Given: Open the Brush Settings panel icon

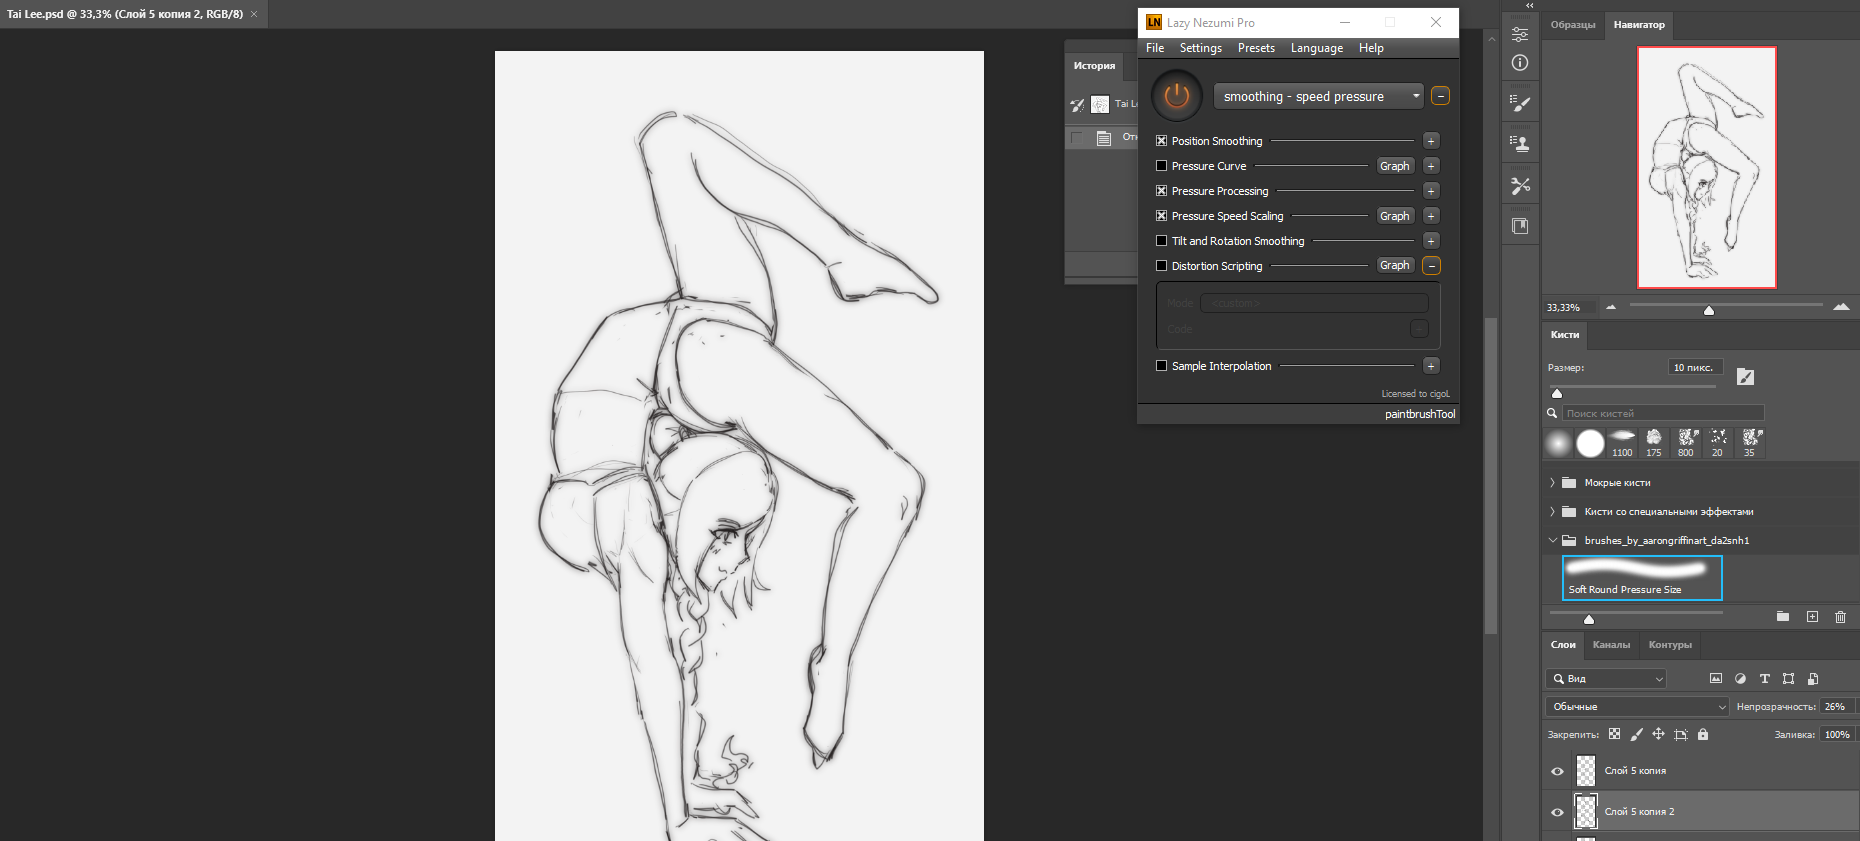Looking at the screenshot, I should click(x=1520, y=102).
